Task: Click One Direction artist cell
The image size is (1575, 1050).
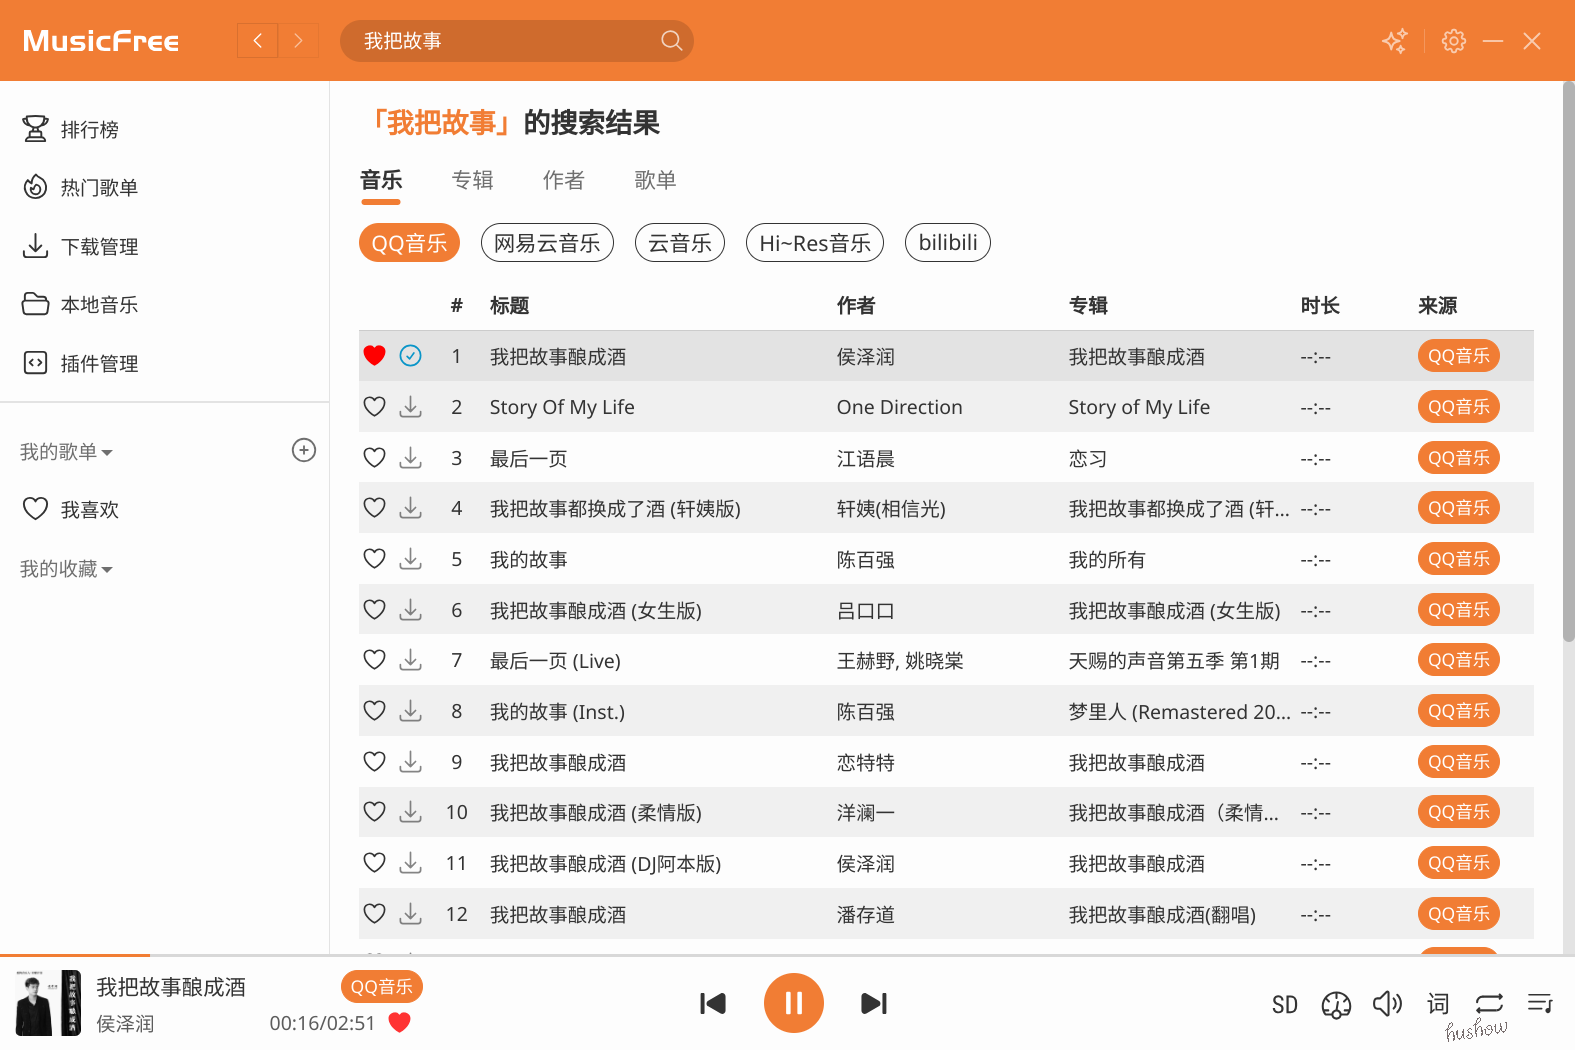Action: click(x=900, y=407)
